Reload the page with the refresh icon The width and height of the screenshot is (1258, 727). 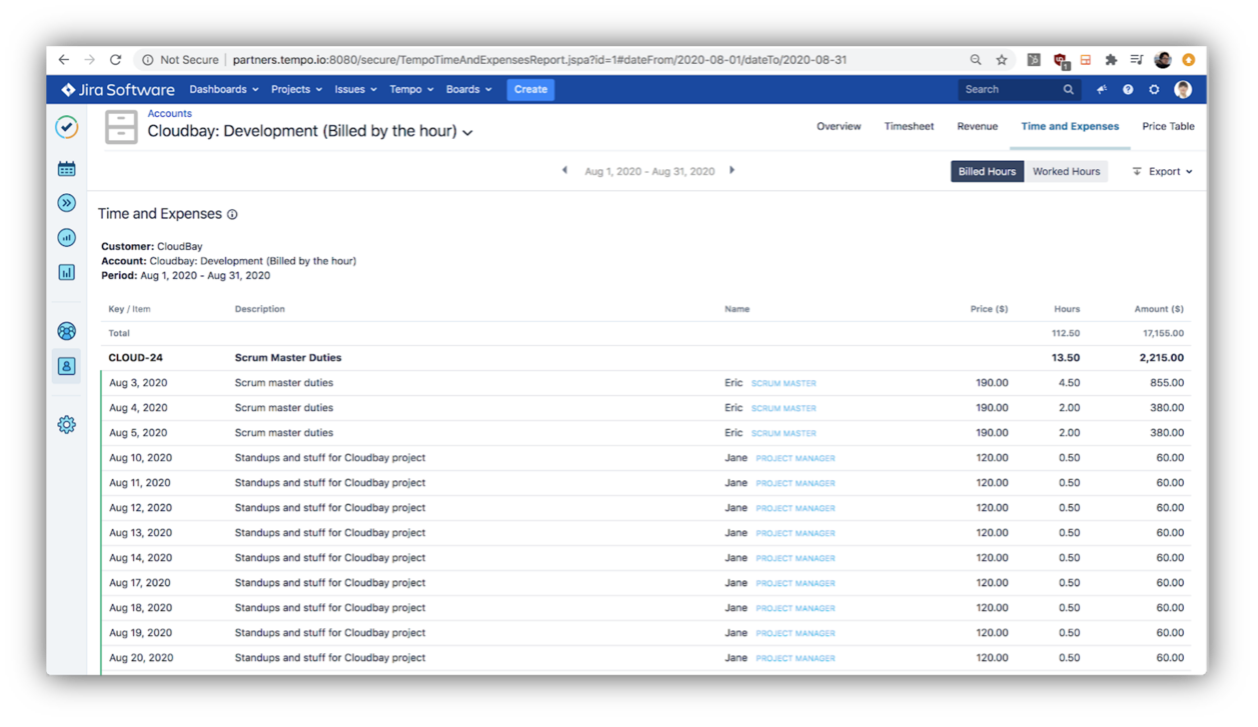point(116,60)
